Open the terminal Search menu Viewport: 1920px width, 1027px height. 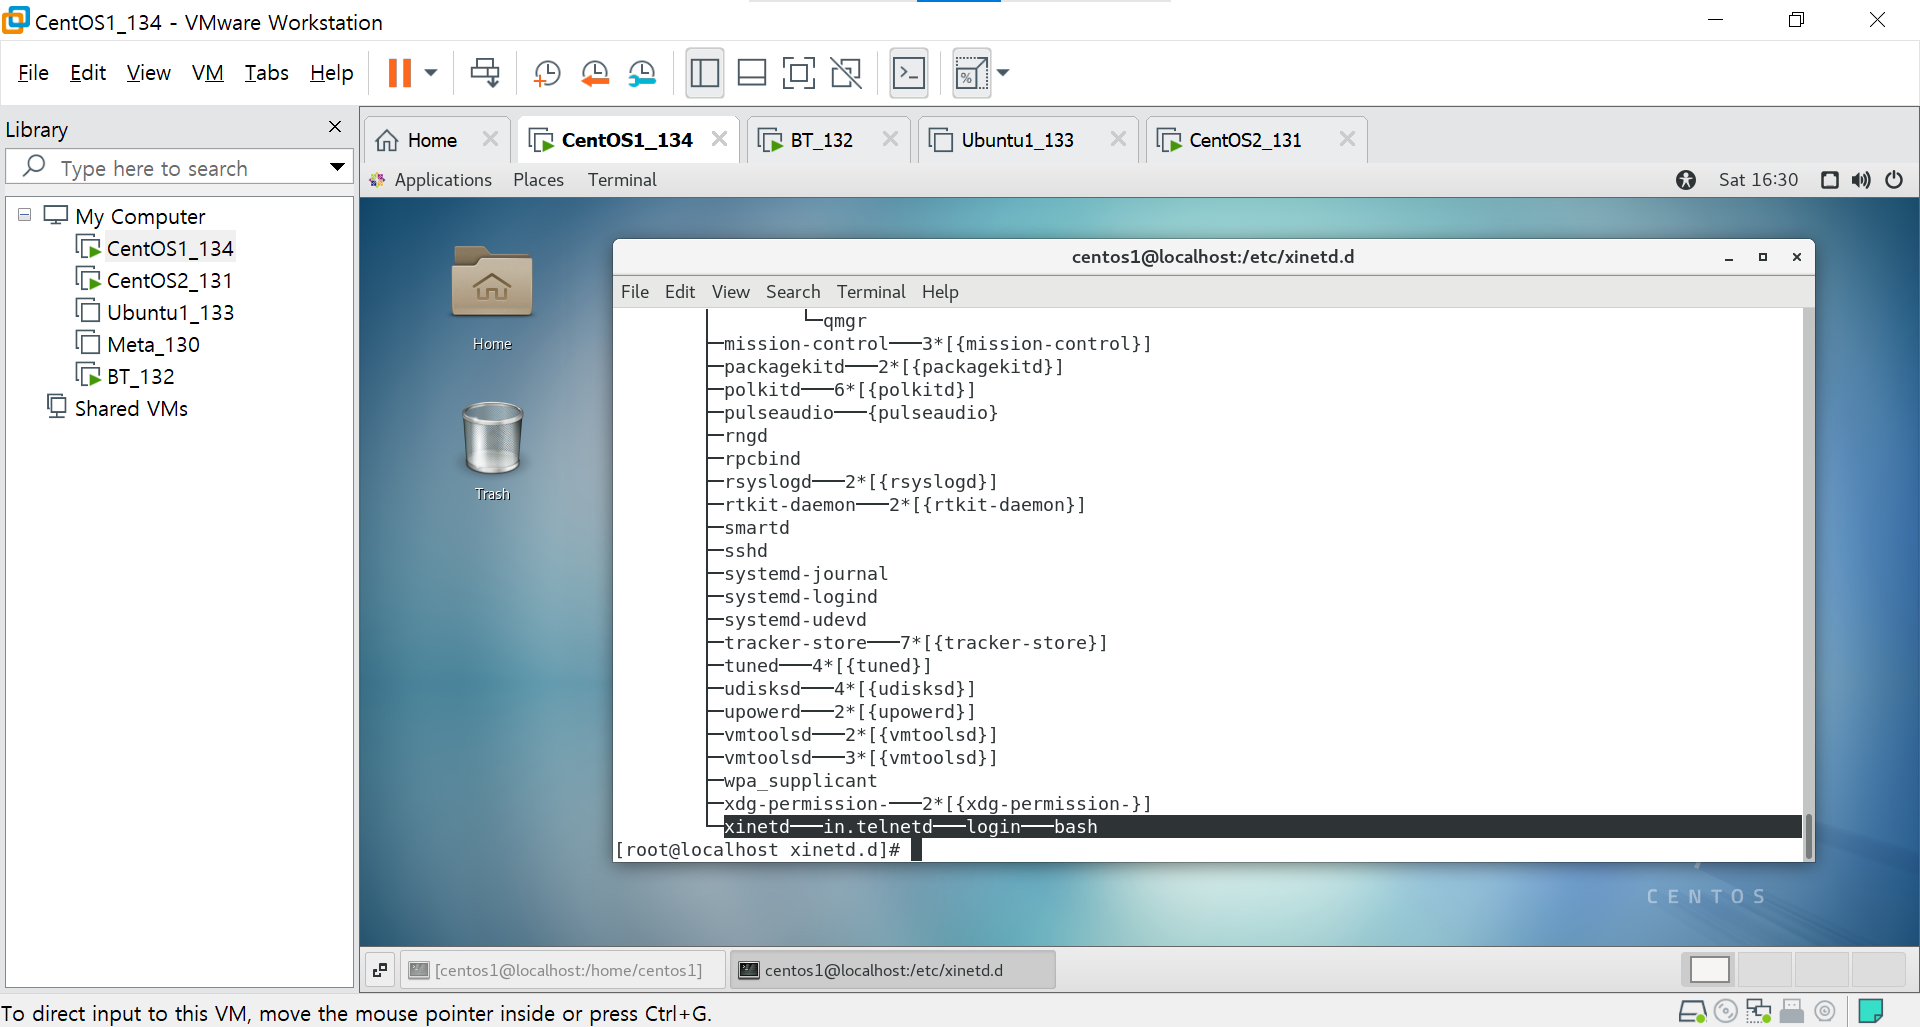click(x=793, y=292)
